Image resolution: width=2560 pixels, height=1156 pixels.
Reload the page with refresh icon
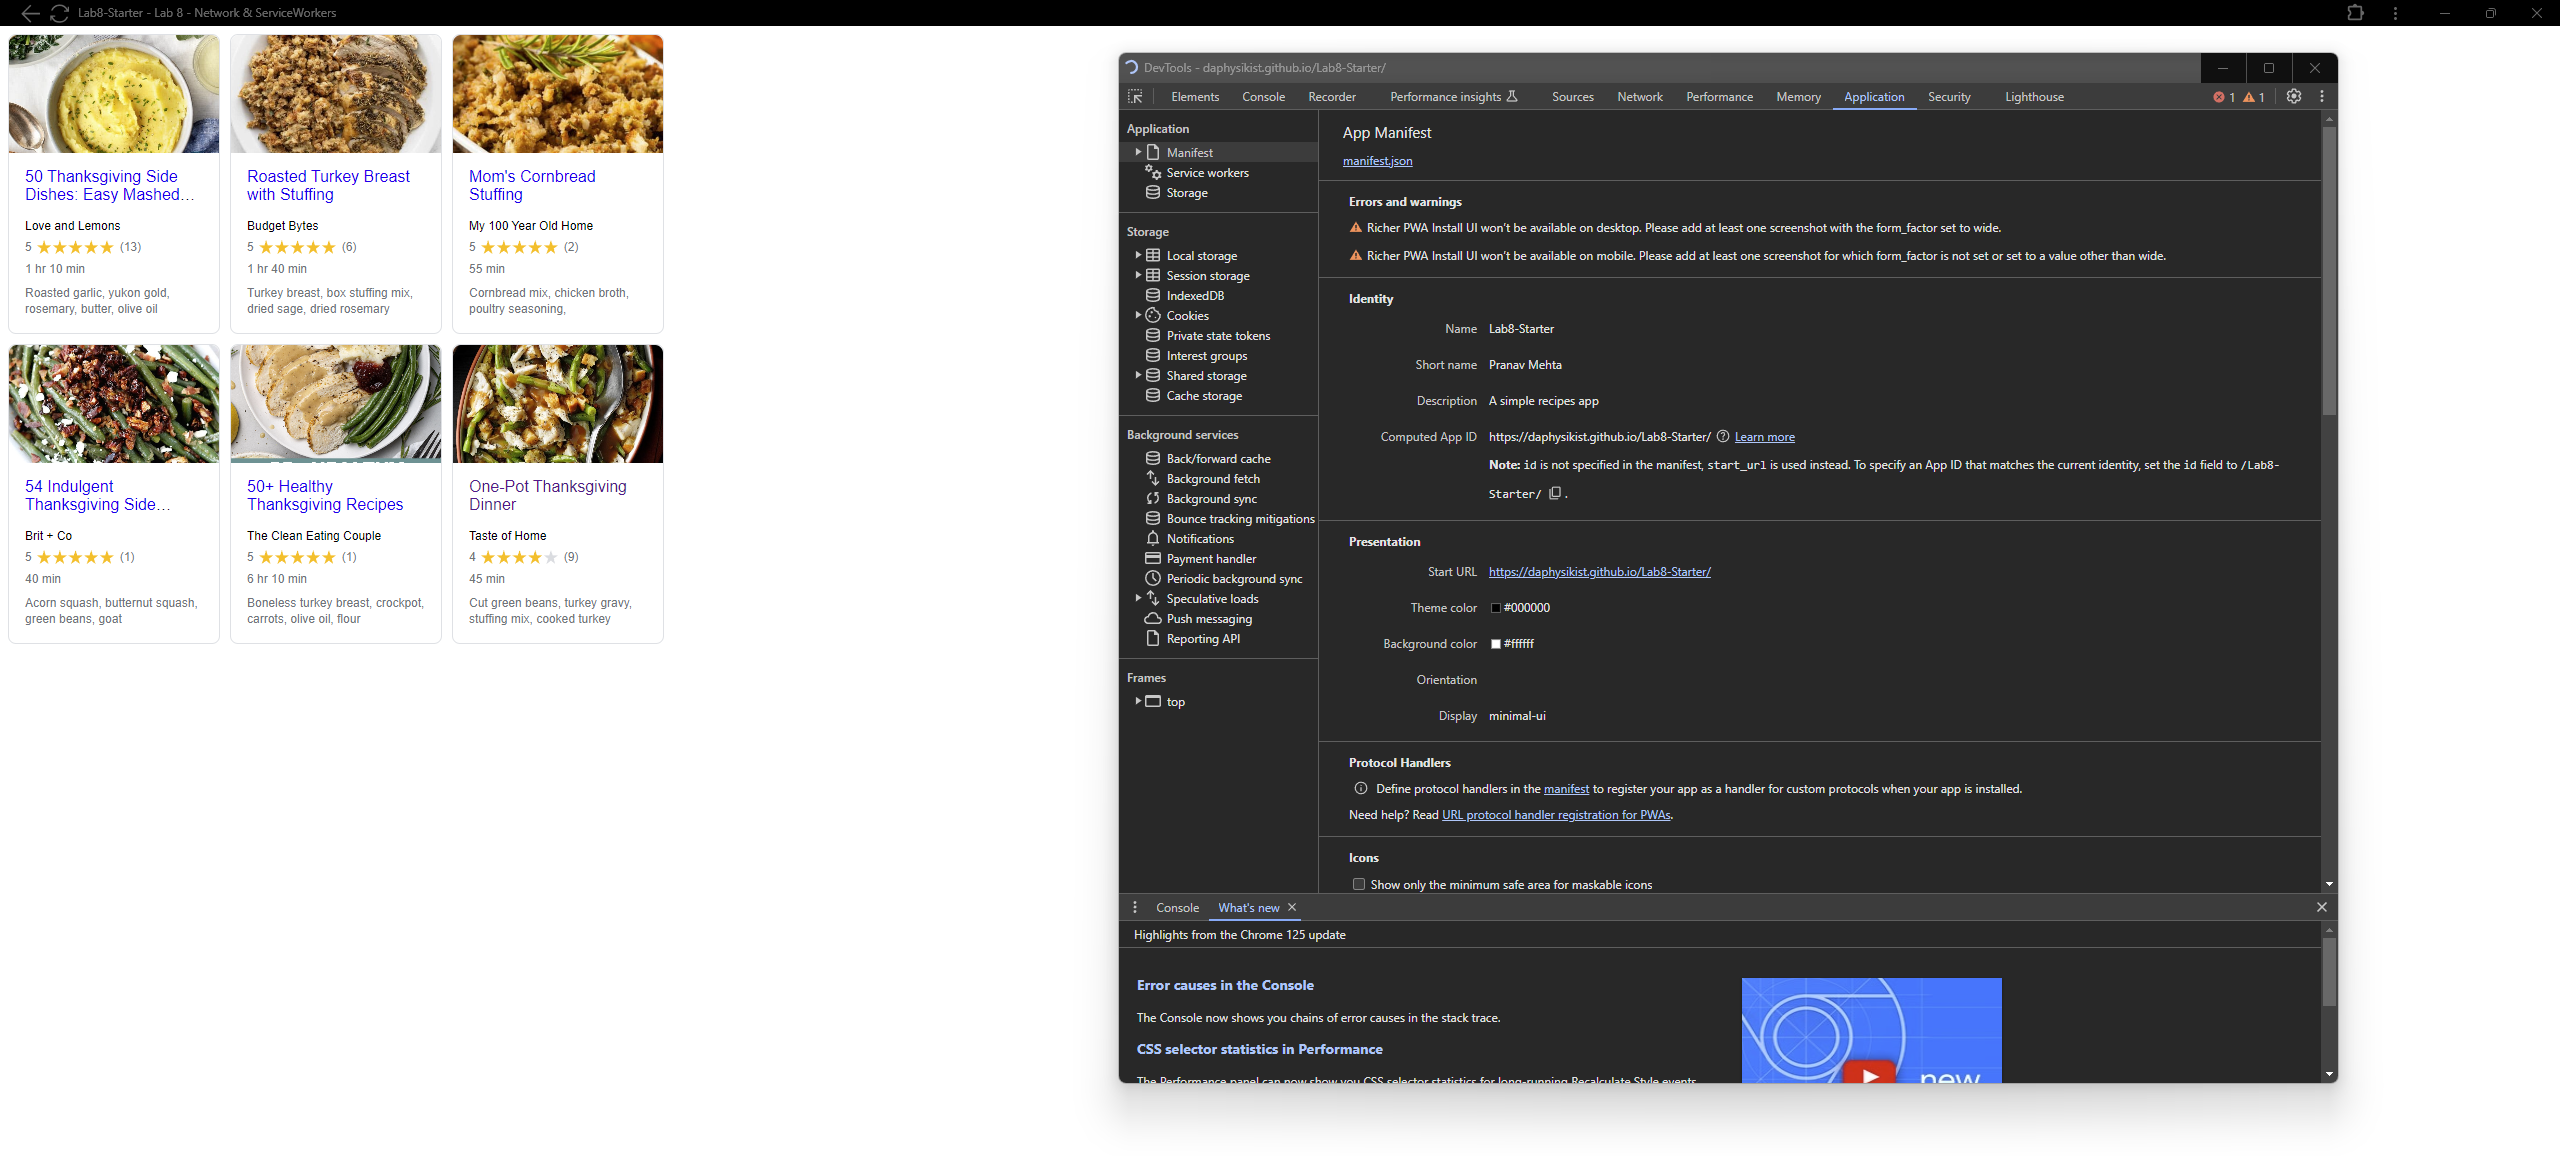pyautogui.click(x=59, y=13)
